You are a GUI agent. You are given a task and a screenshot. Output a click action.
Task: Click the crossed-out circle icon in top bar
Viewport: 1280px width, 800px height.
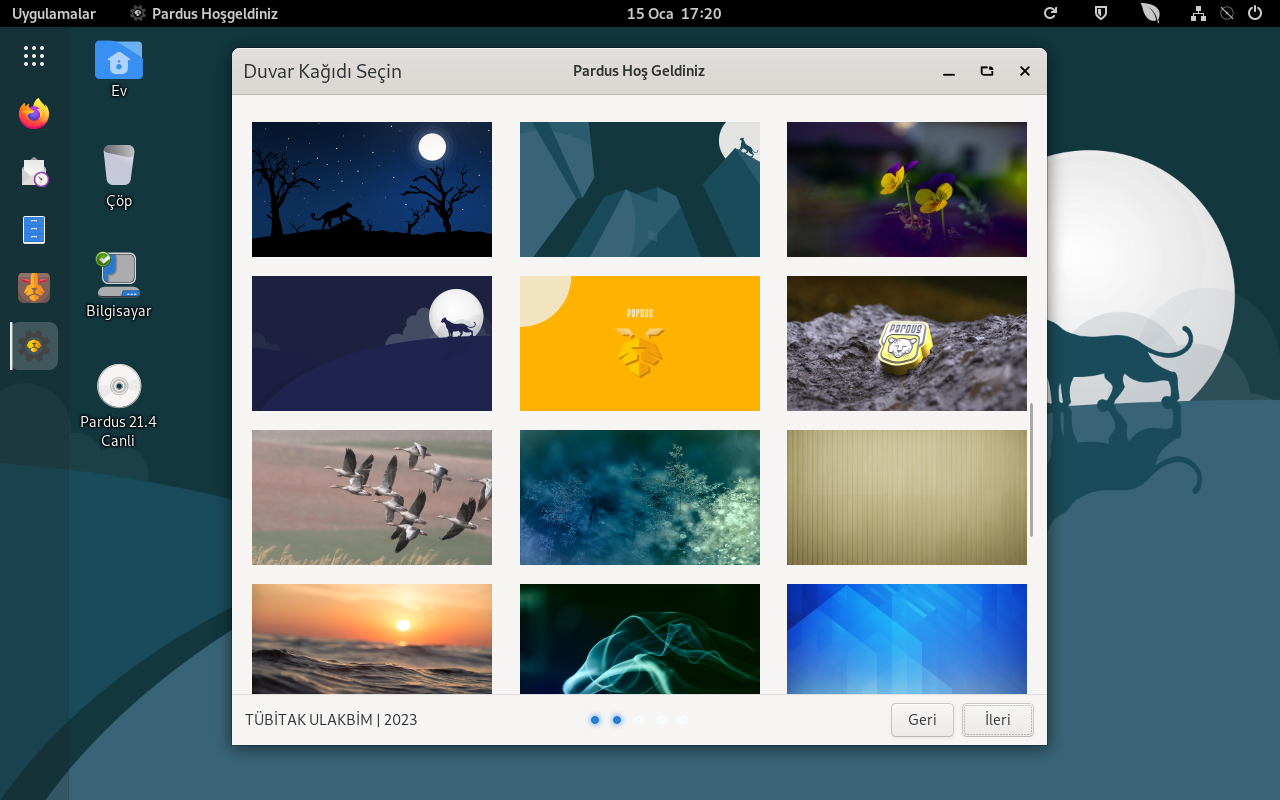coord(1227,13)
